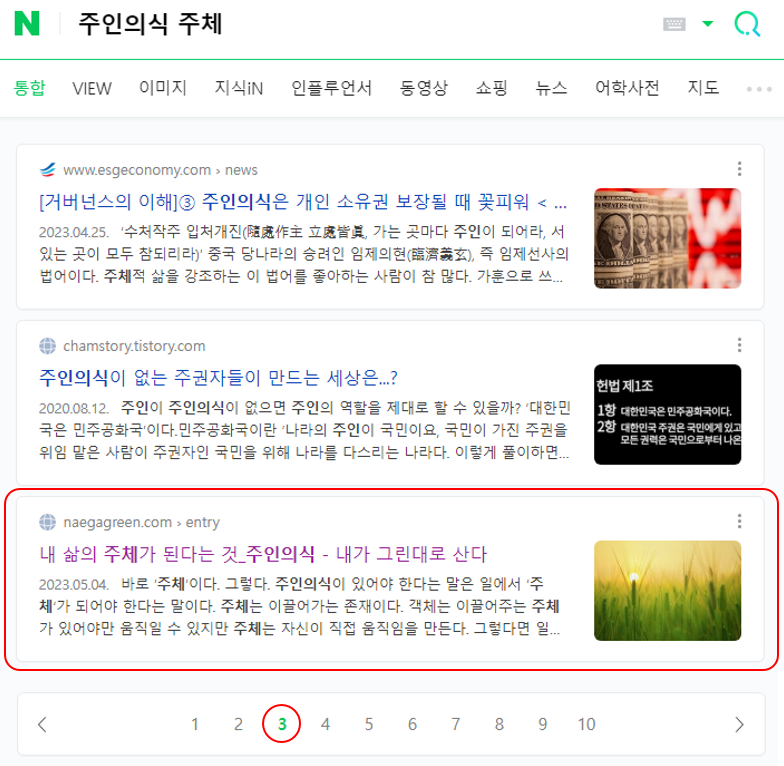Open 내 삶의 주체가 된다는 것 title
Image resolution: width=784 pixels, height=766 pixels.
click(x=263, y=554)
